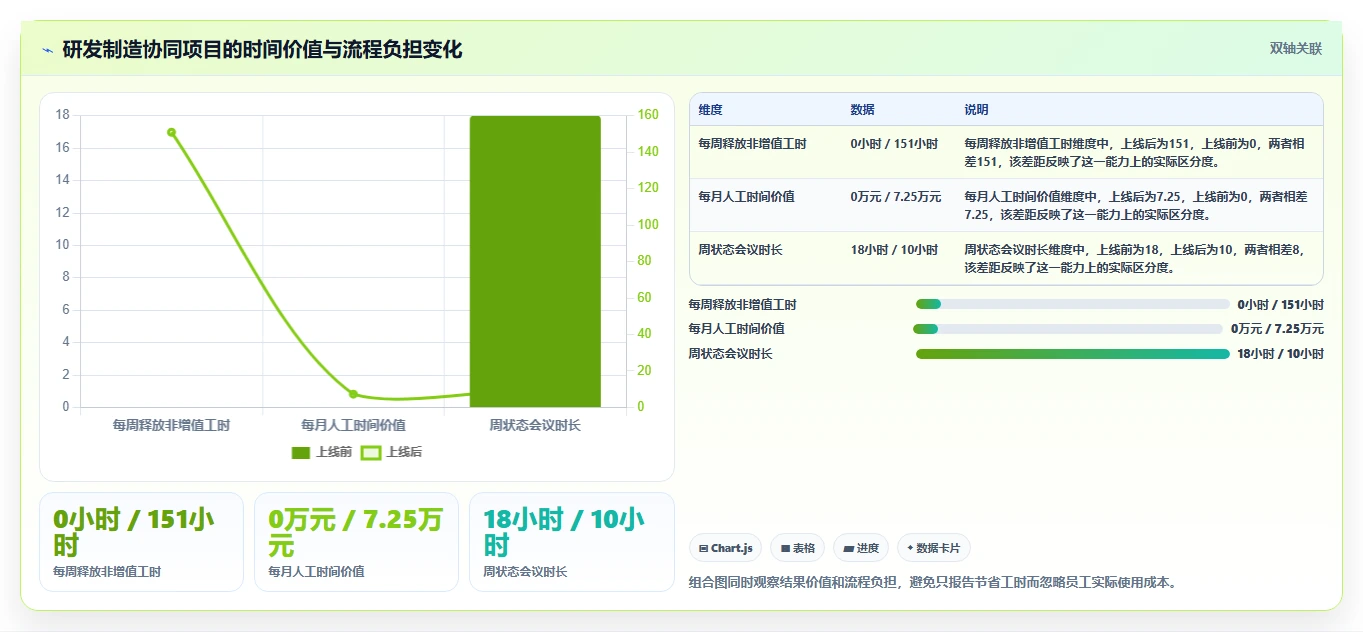Click the x-axis label 周状态会议时长

coord(535,425)
